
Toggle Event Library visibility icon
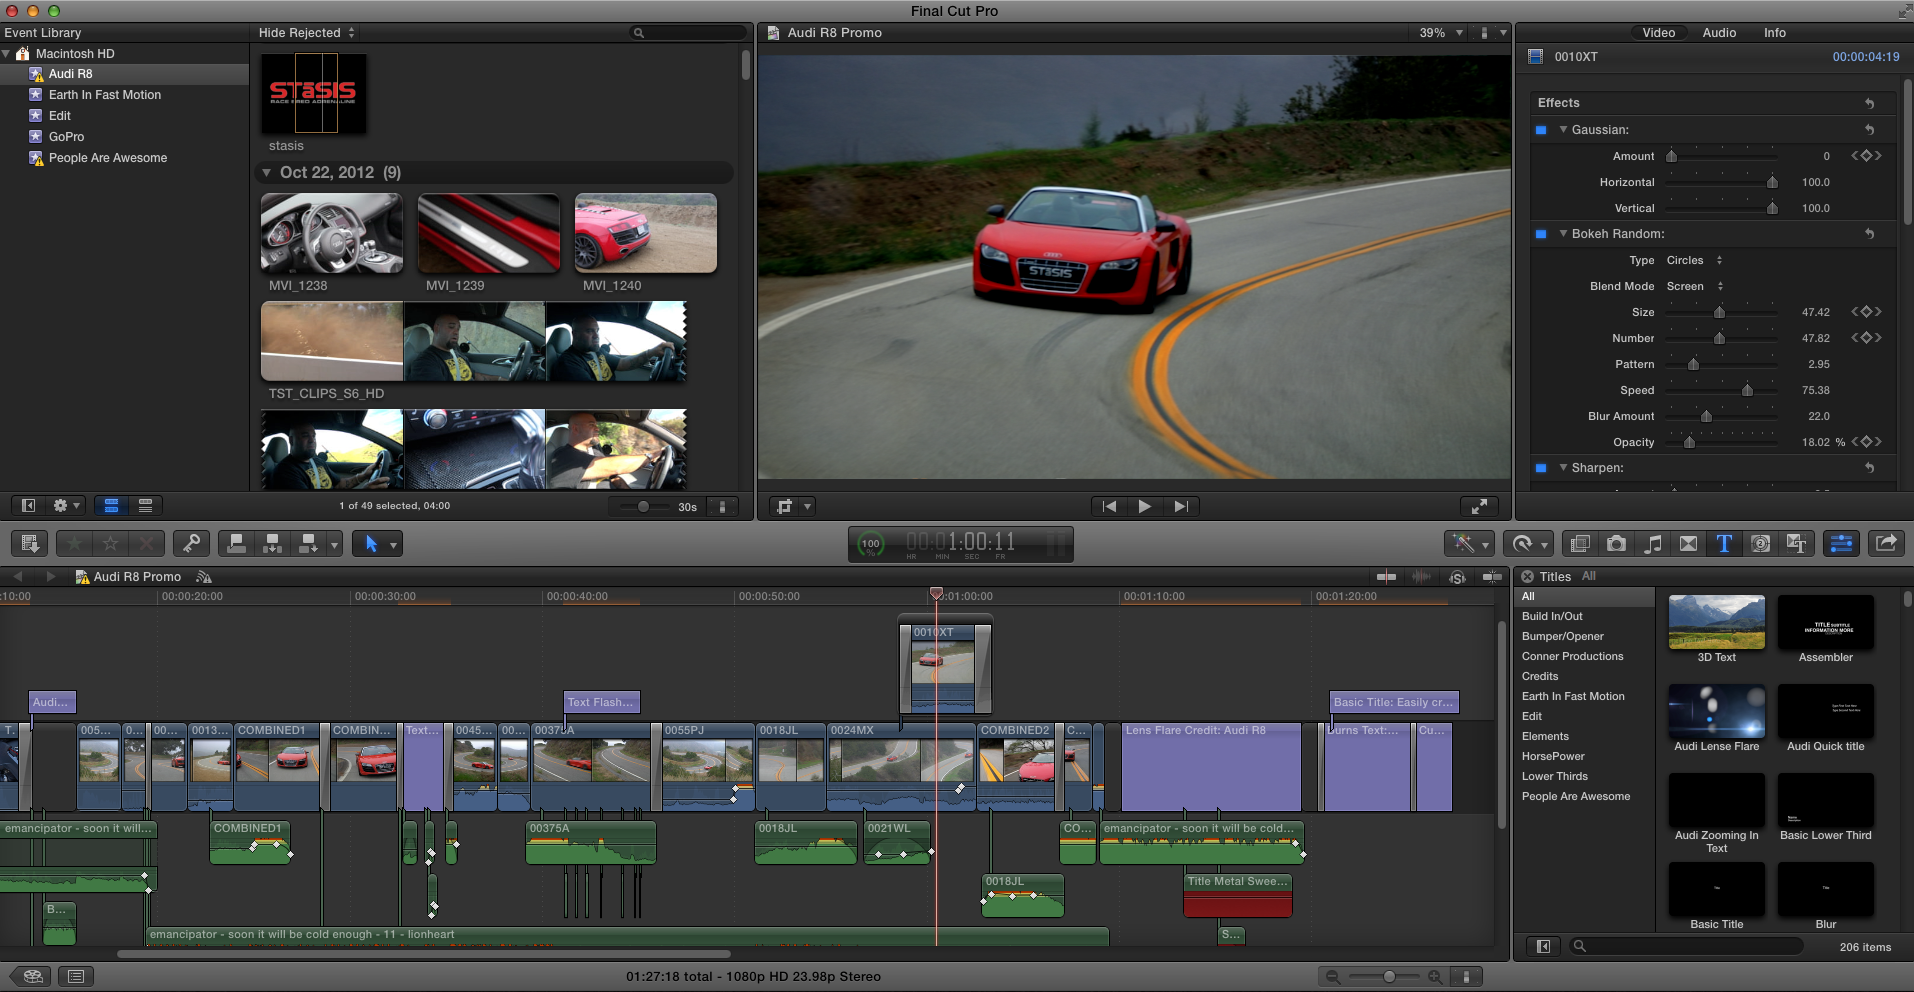(28, 506)
